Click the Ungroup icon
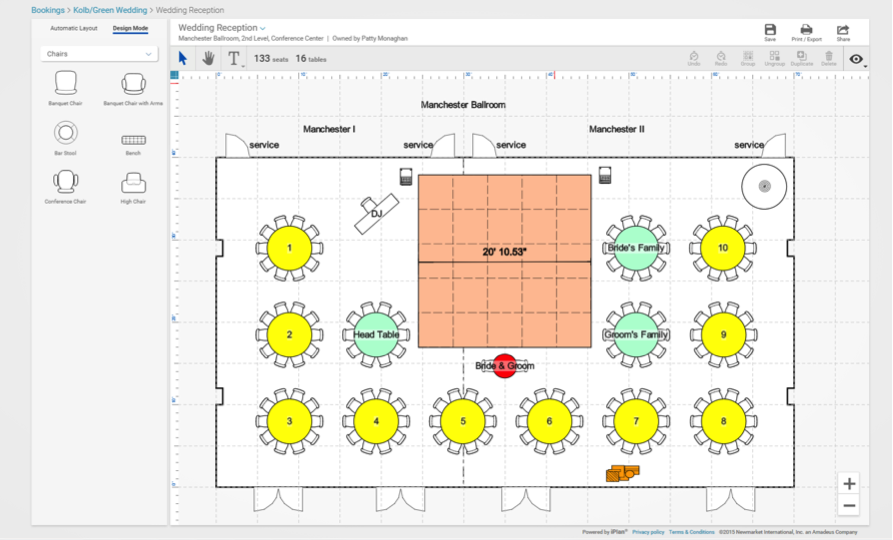The width and height of the screenshot is (893, 540). coord(775,58)
